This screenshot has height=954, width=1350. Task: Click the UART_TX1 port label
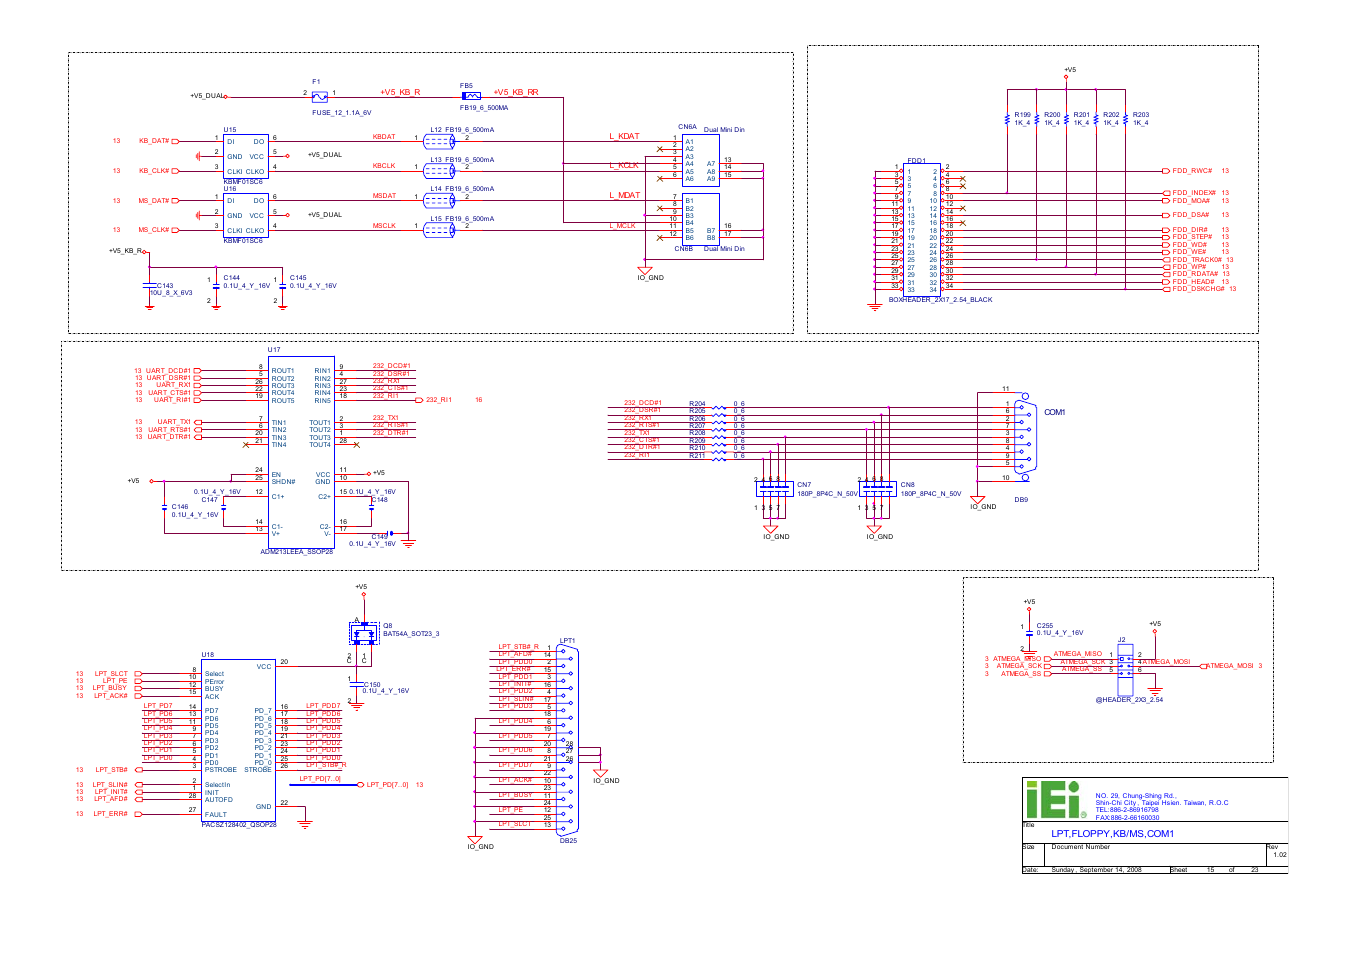[x=174, y=422]
